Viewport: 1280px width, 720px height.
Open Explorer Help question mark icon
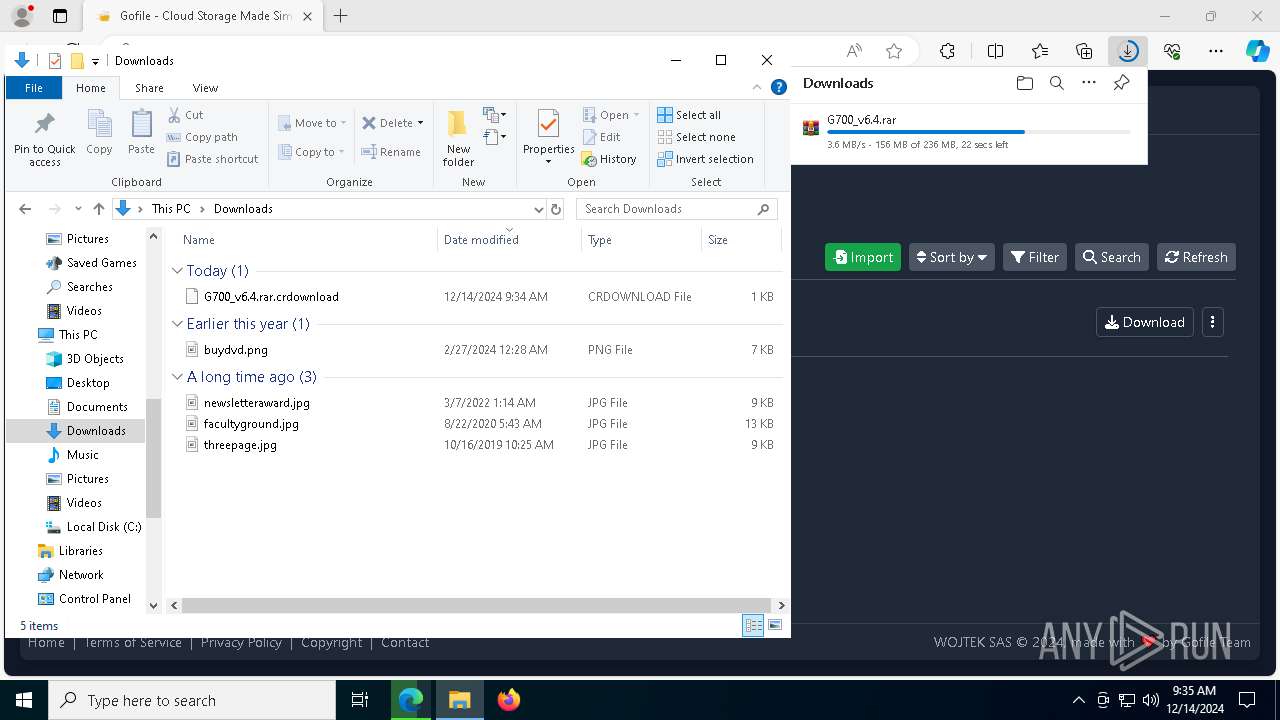tap(779, 88)
